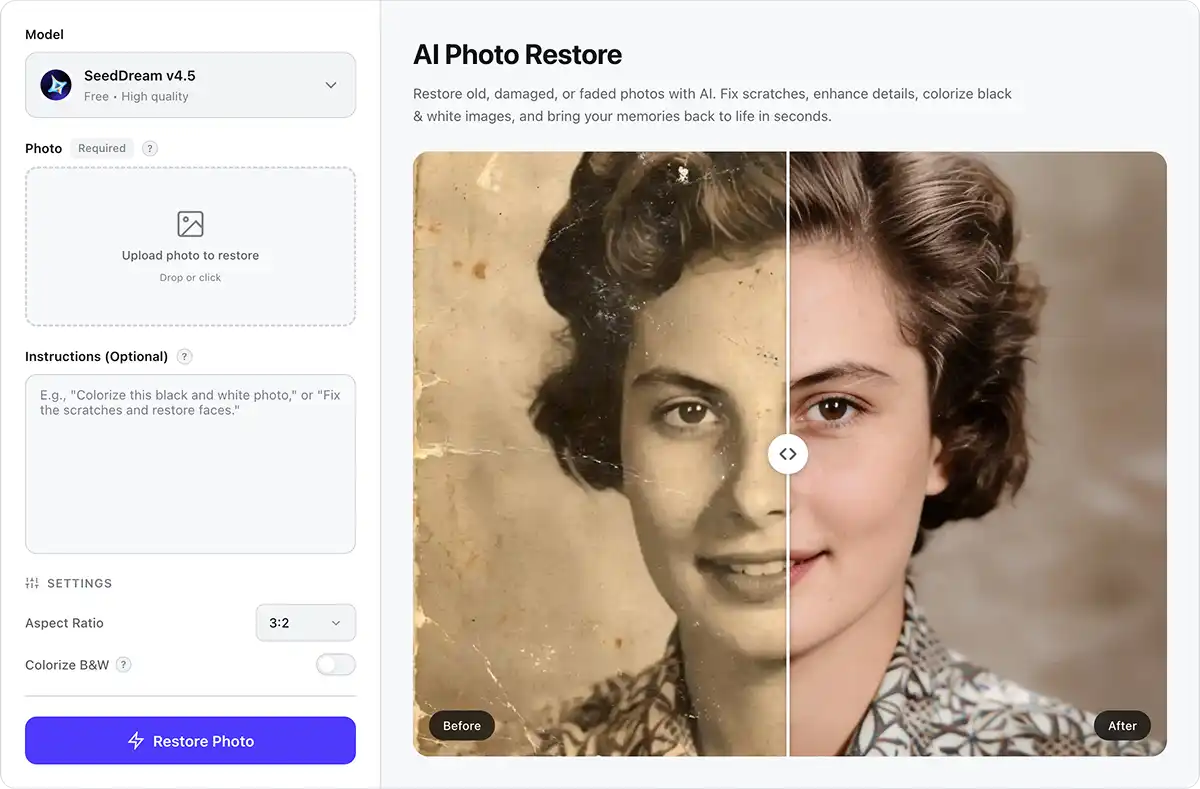
Task: Open the Aspect Ratio 3:2 dropdown
Action: 305,622
